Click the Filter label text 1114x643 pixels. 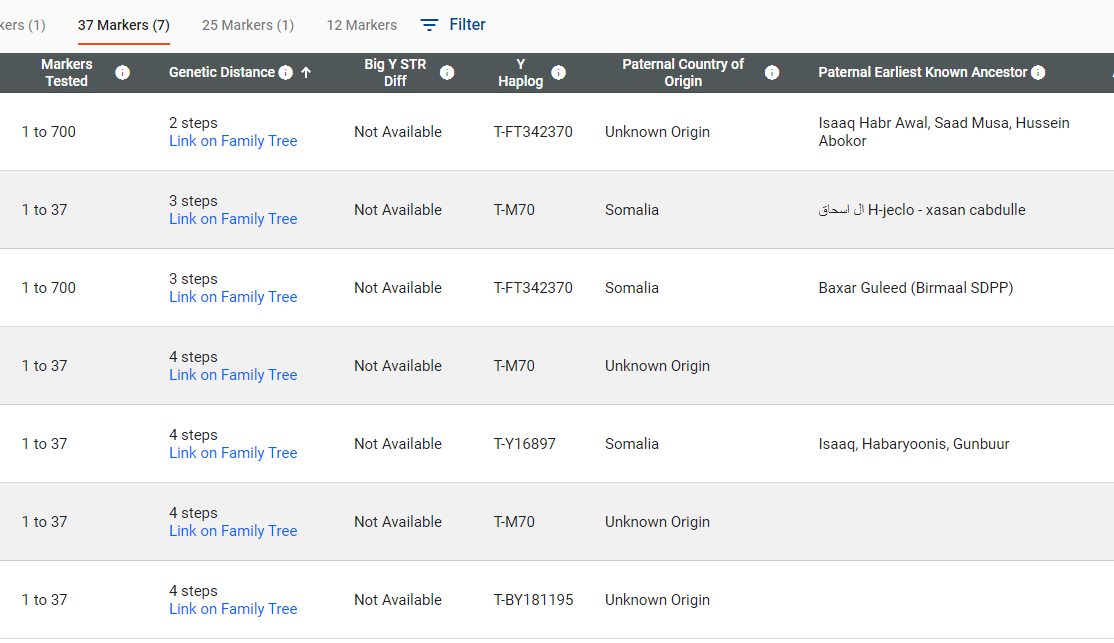pyautogui.click(x=467, y=25)
